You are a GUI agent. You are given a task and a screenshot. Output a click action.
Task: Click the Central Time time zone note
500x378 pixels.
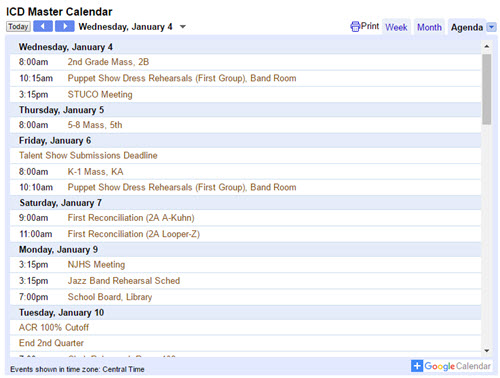77,369
